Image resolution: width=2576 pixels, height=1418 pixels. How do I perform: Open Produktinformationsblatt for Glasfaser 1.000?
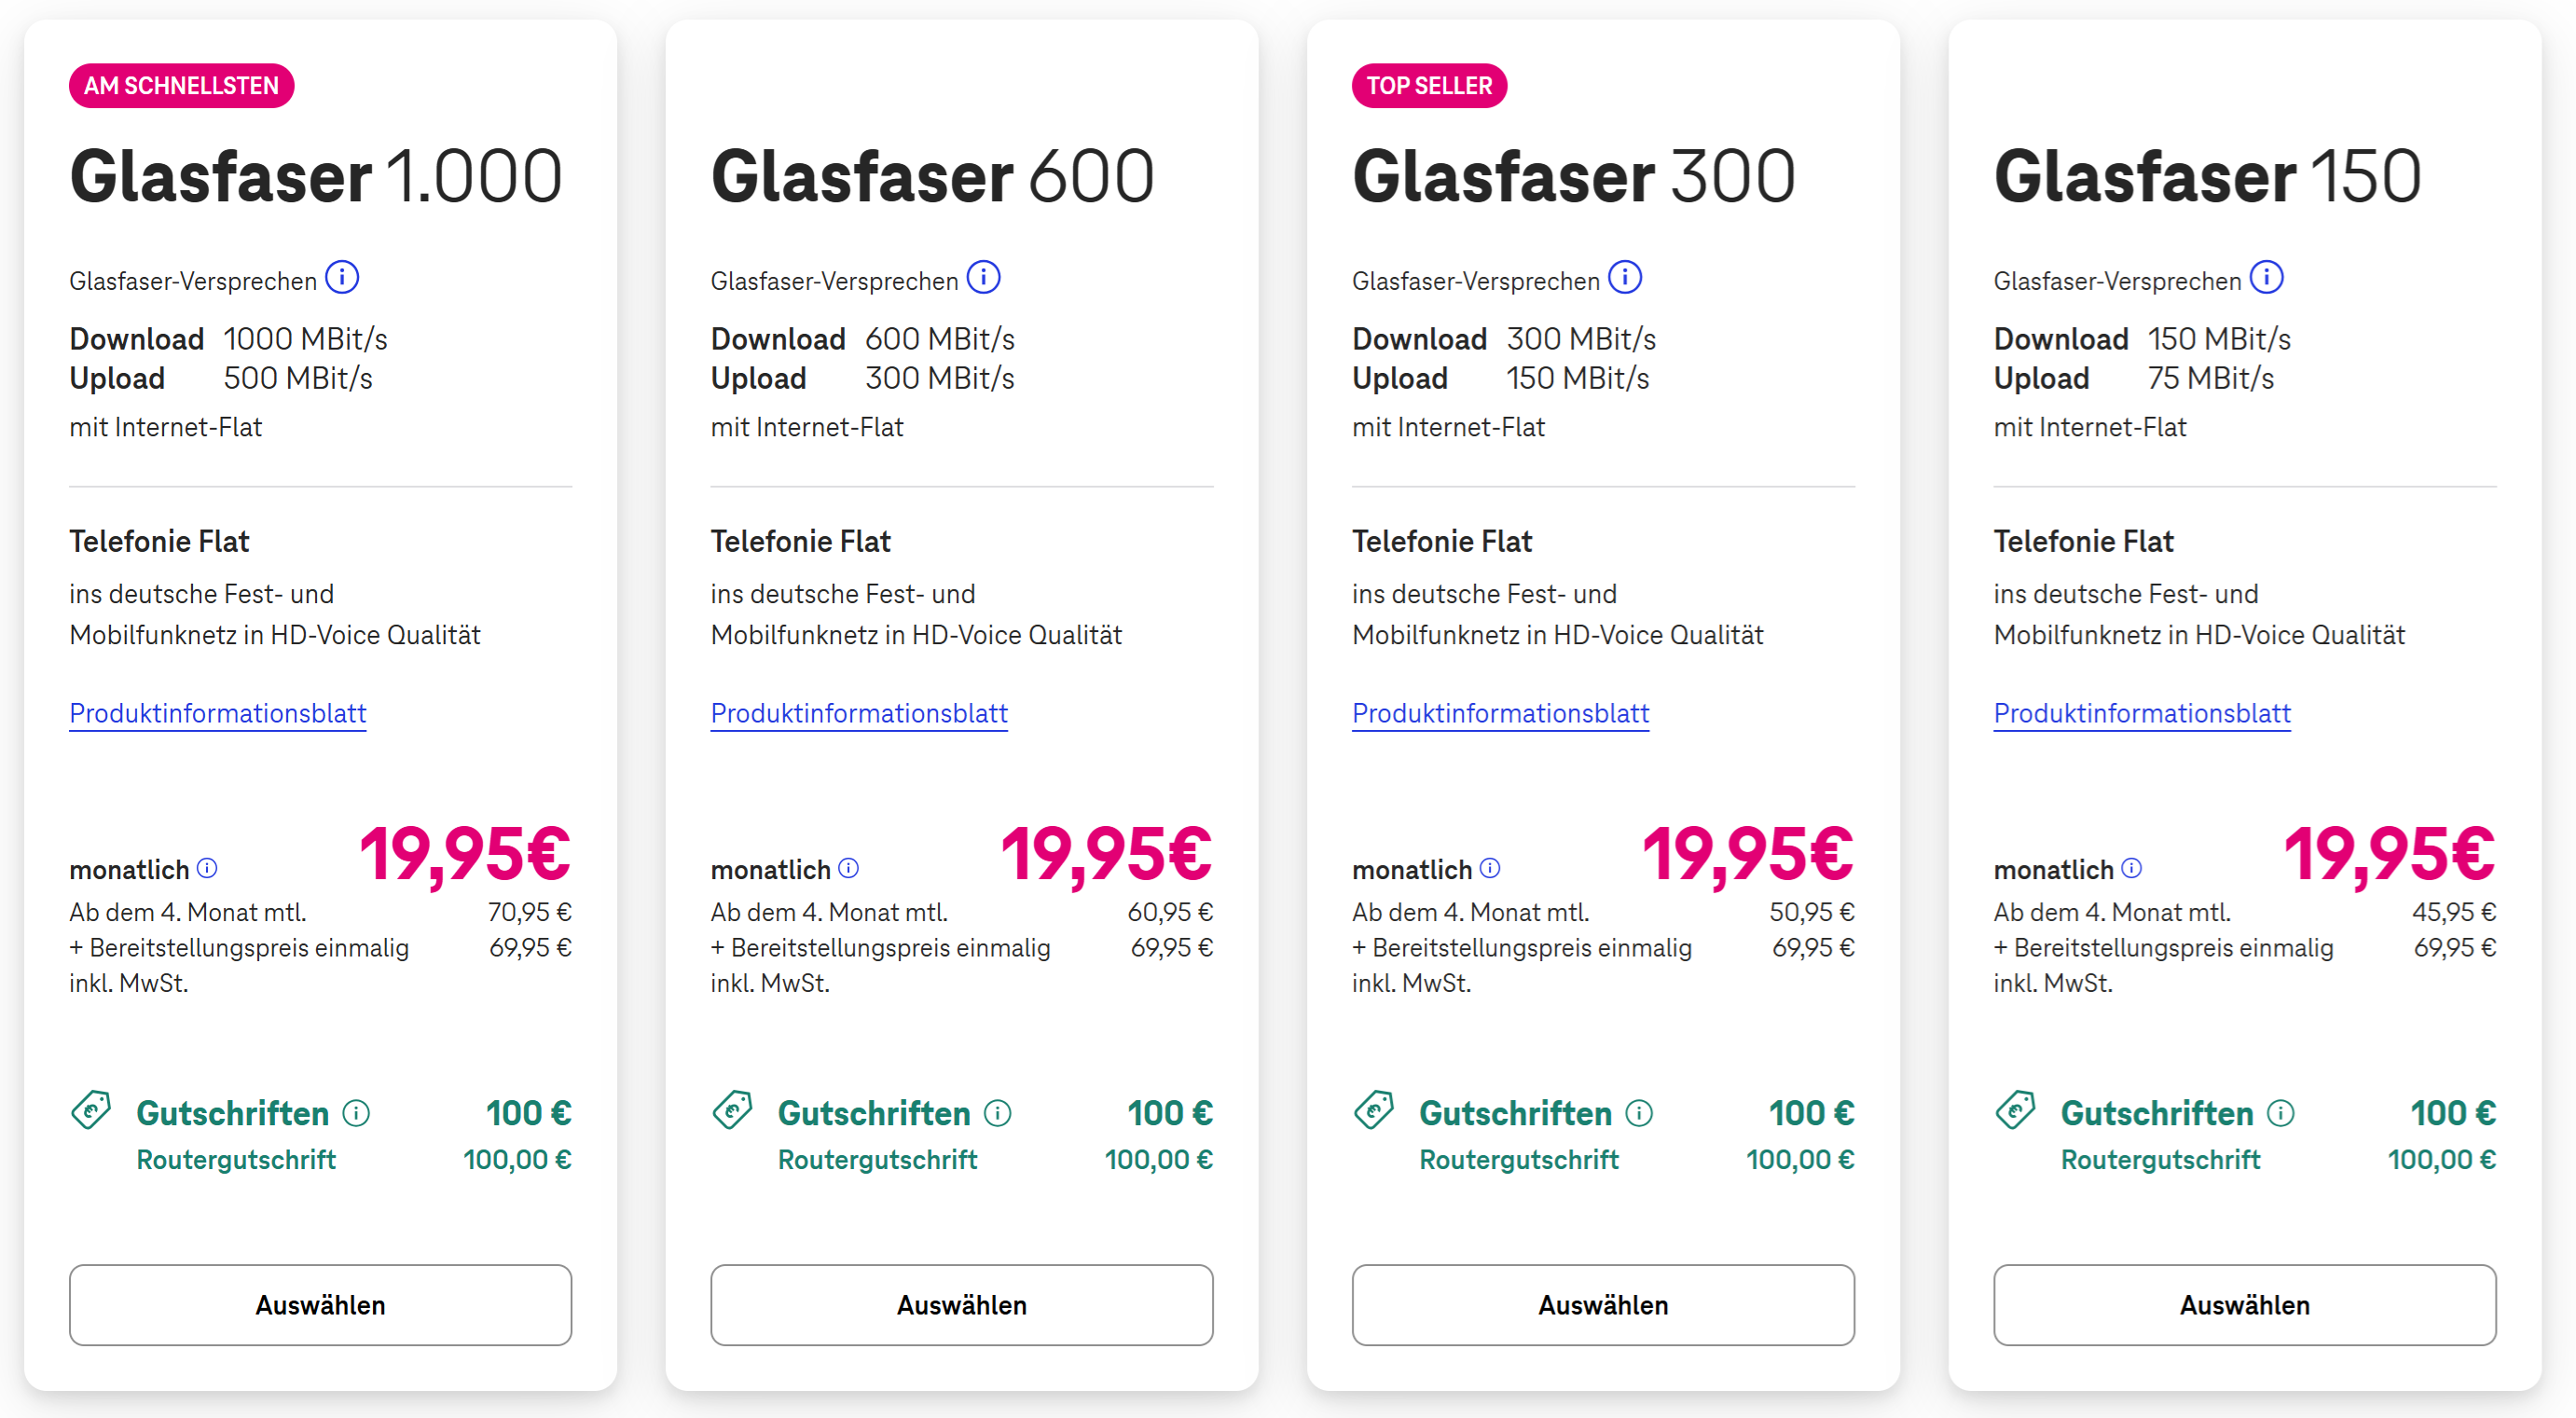pyautogui.click(x=218, y=713)
